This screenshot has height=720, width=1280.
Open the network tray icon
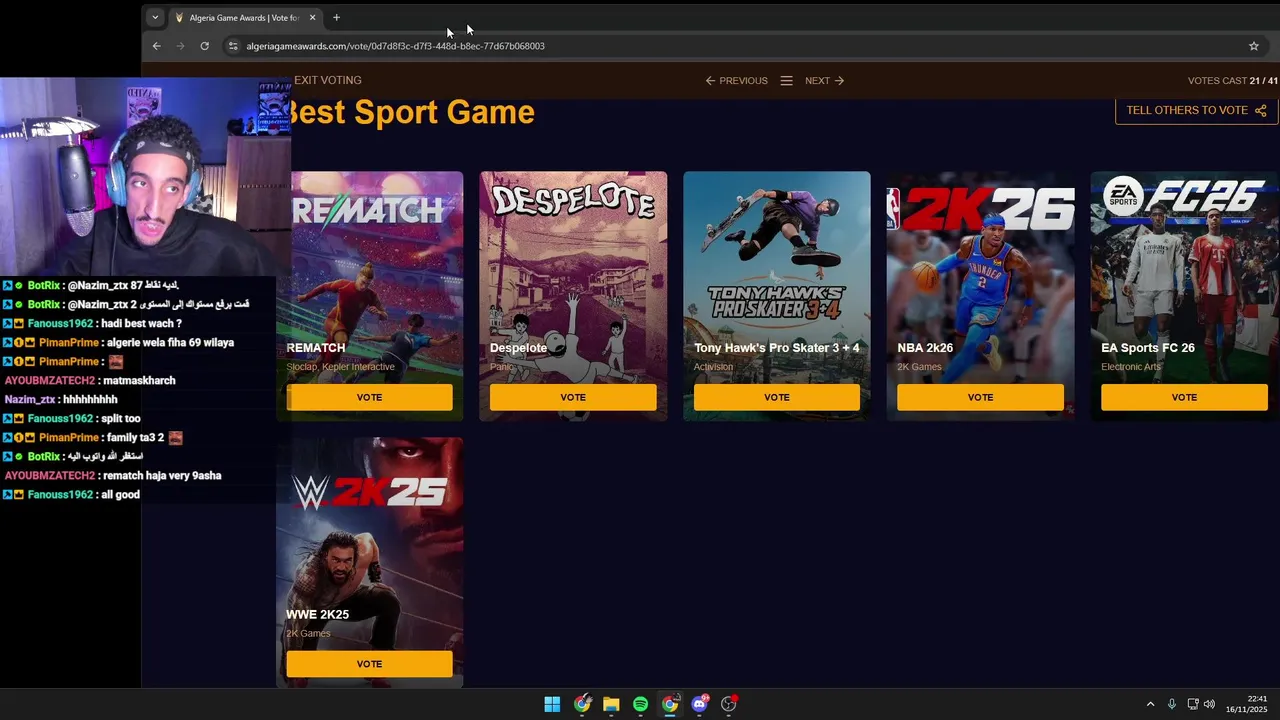pos(1193,704)
